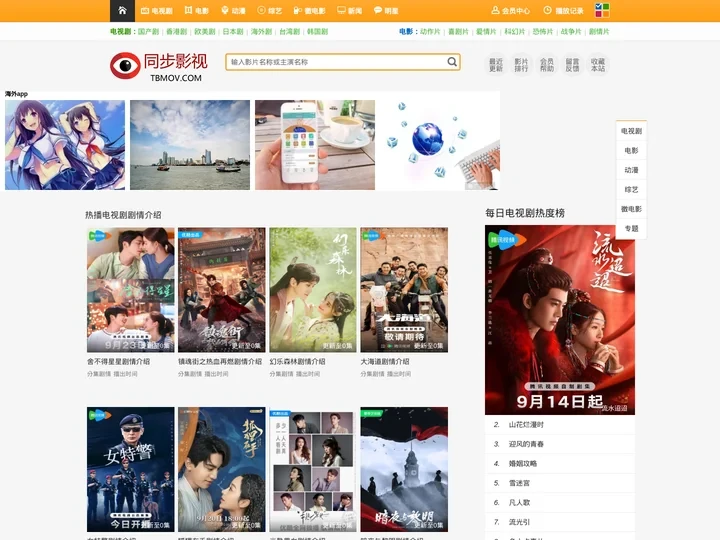The width and height of the screenshot is (720, 540).
Task: Click the 海外剧 category link
Action: [261, 32]
